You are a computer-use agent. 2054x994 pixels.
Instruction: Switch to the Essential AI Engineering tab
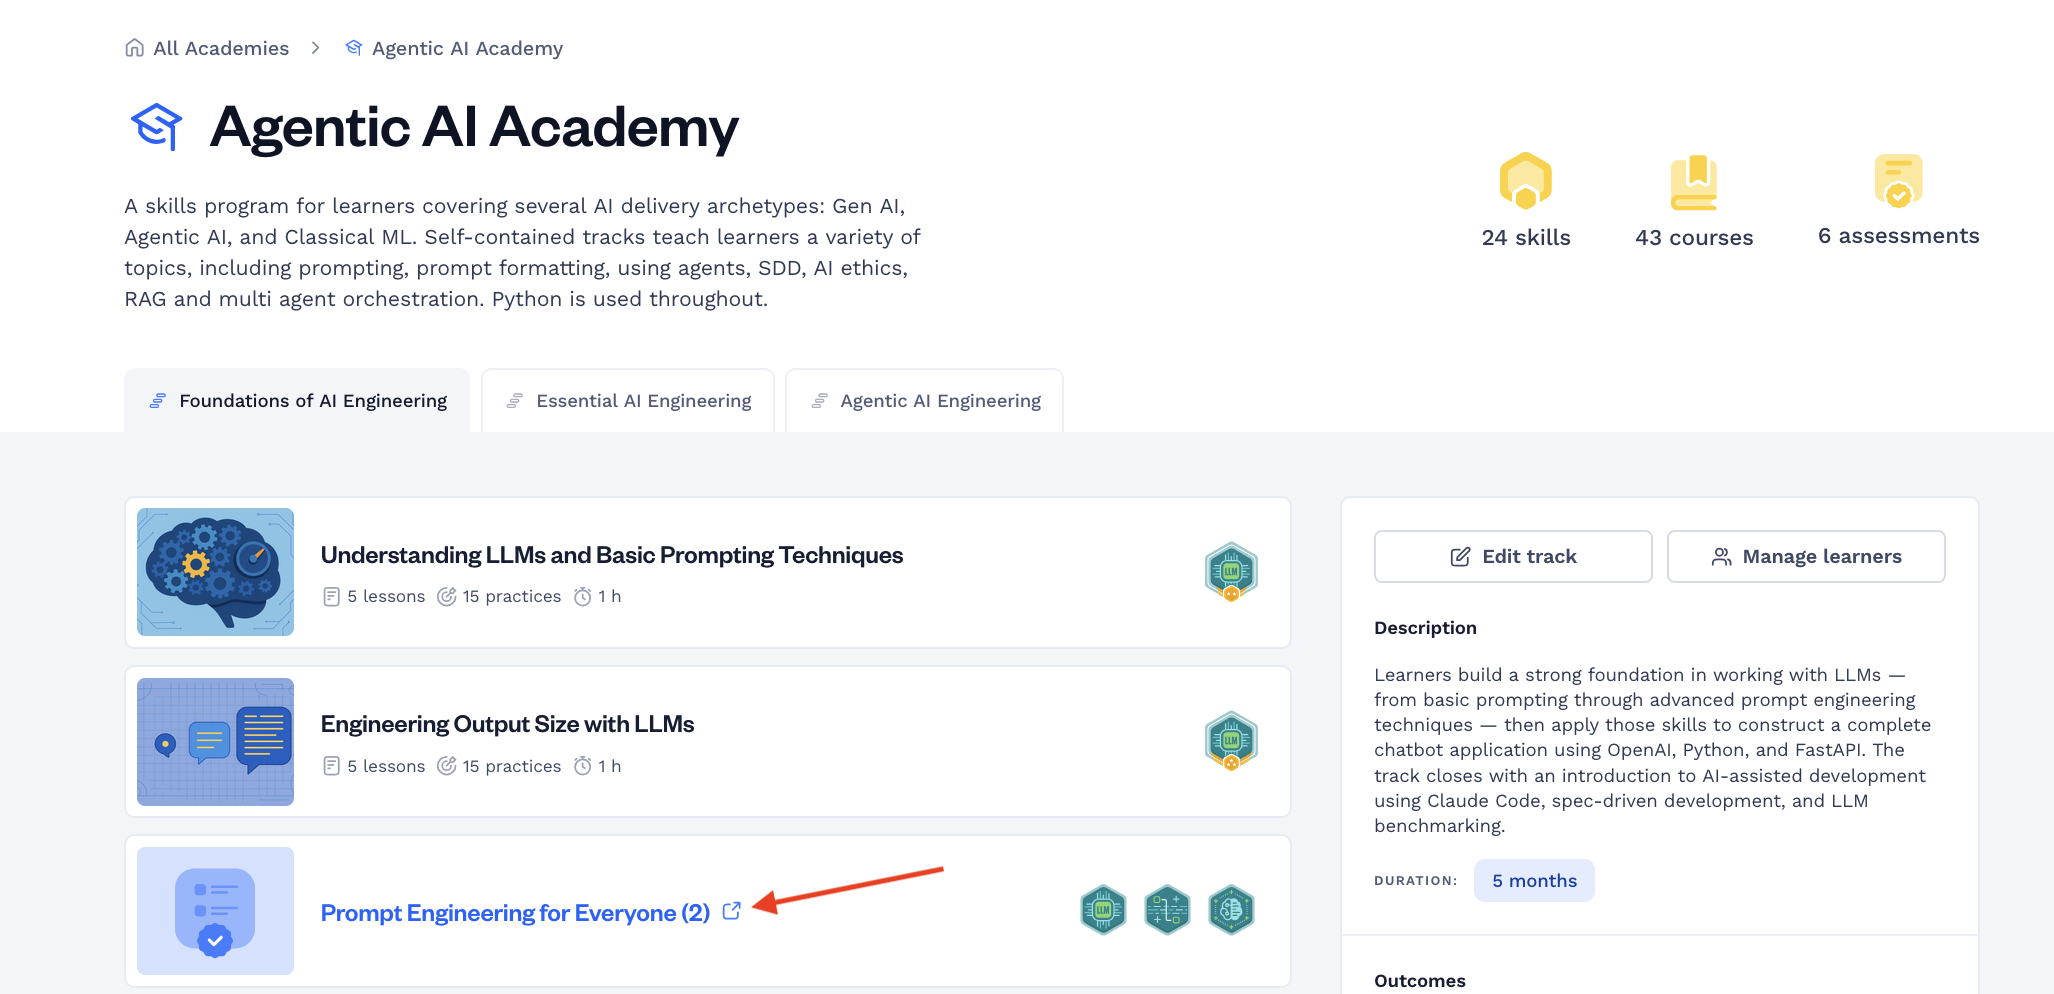[628, 401]
